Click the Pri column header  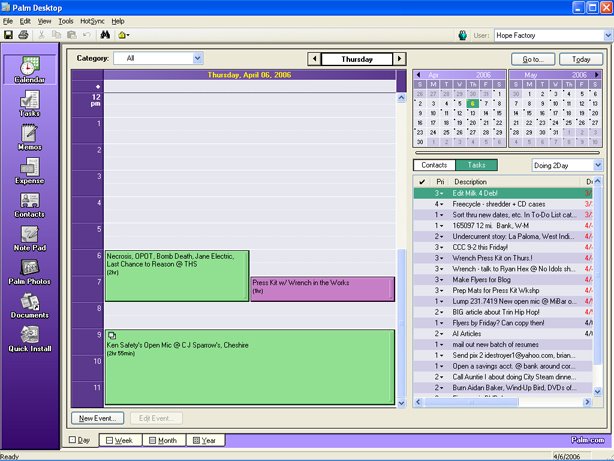440,182
